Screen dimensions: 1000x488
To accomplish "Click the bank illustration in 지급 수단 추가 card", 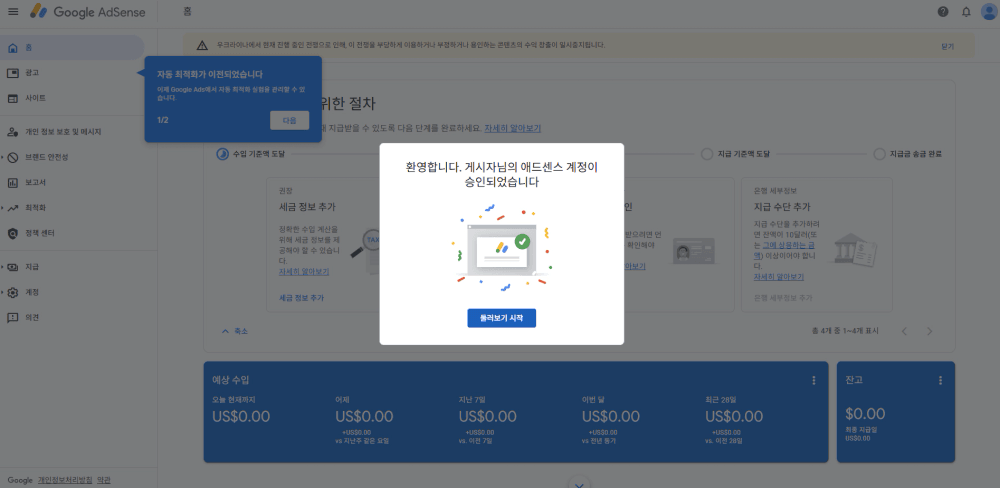I will [855, 250].
